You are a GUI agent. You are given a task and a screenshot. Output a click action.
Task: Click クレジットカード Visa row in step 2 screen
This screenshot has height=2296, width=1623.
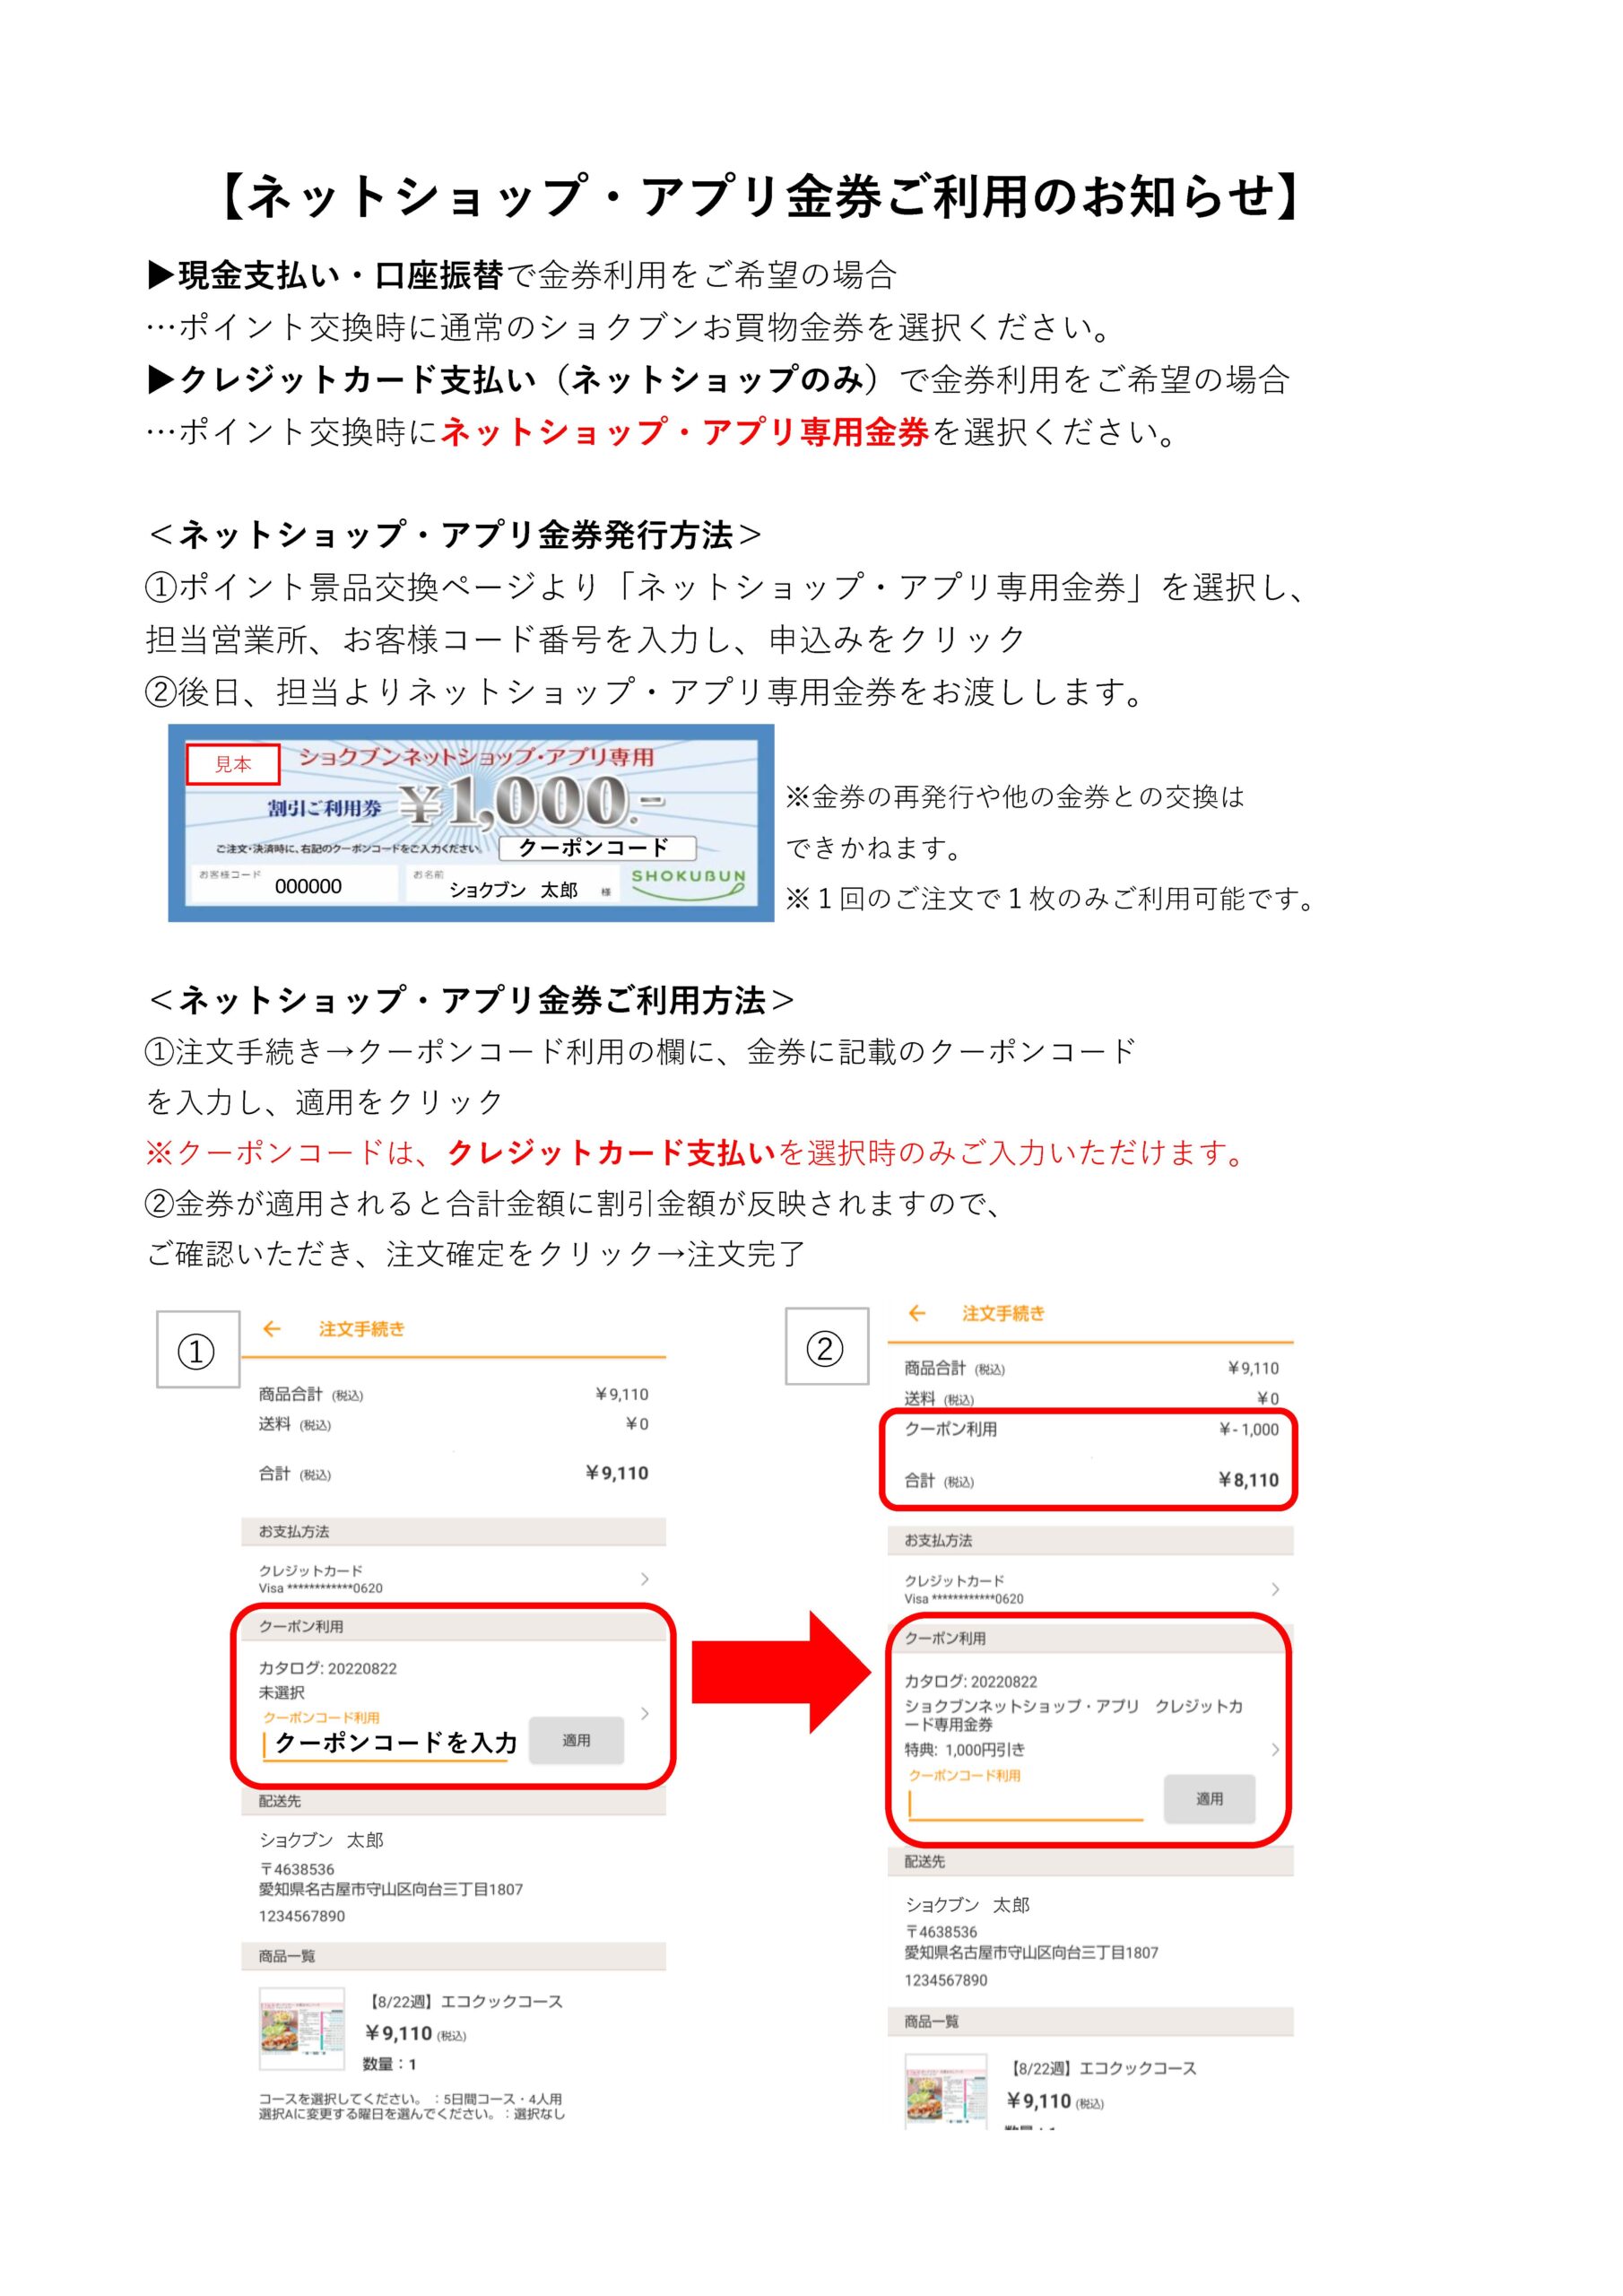coord(1090,1589)
